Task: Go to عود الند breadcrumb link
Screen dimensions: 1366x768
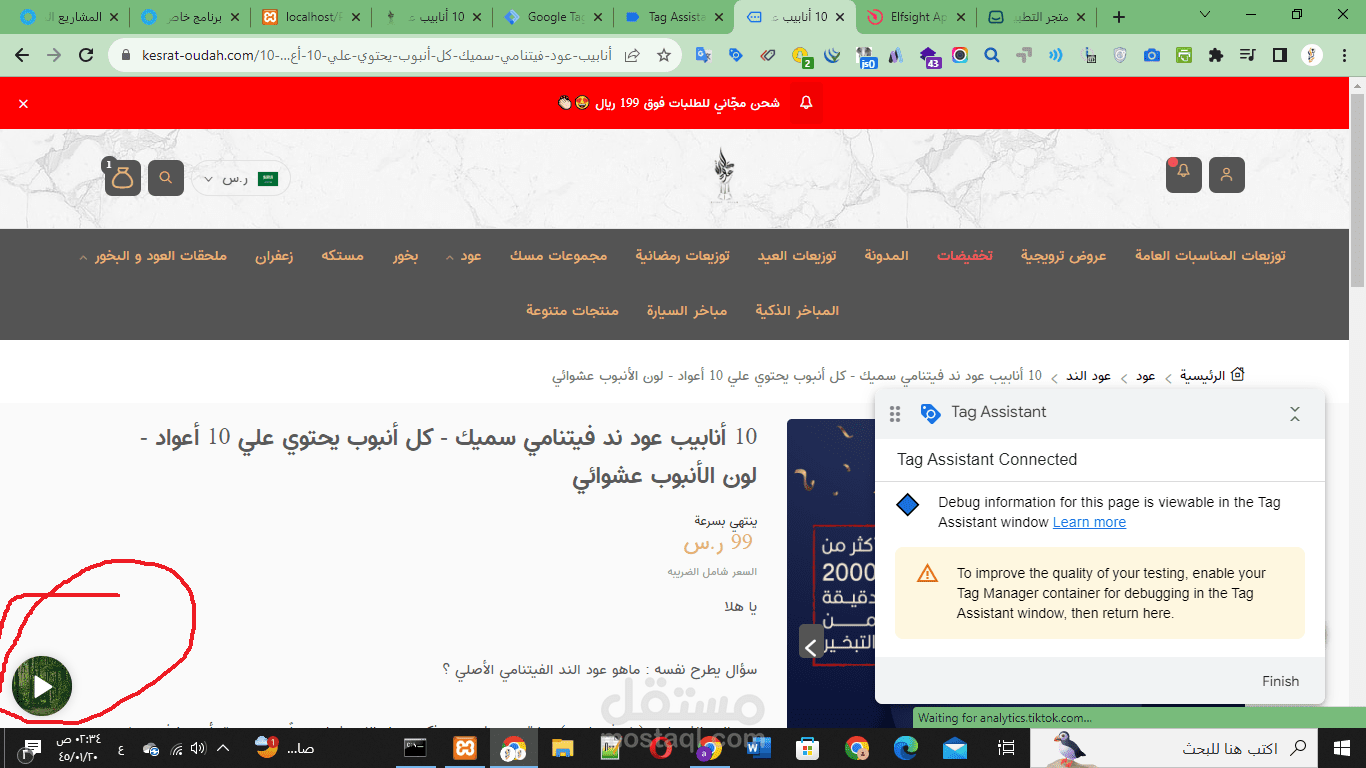Action: coord(1089,376)
